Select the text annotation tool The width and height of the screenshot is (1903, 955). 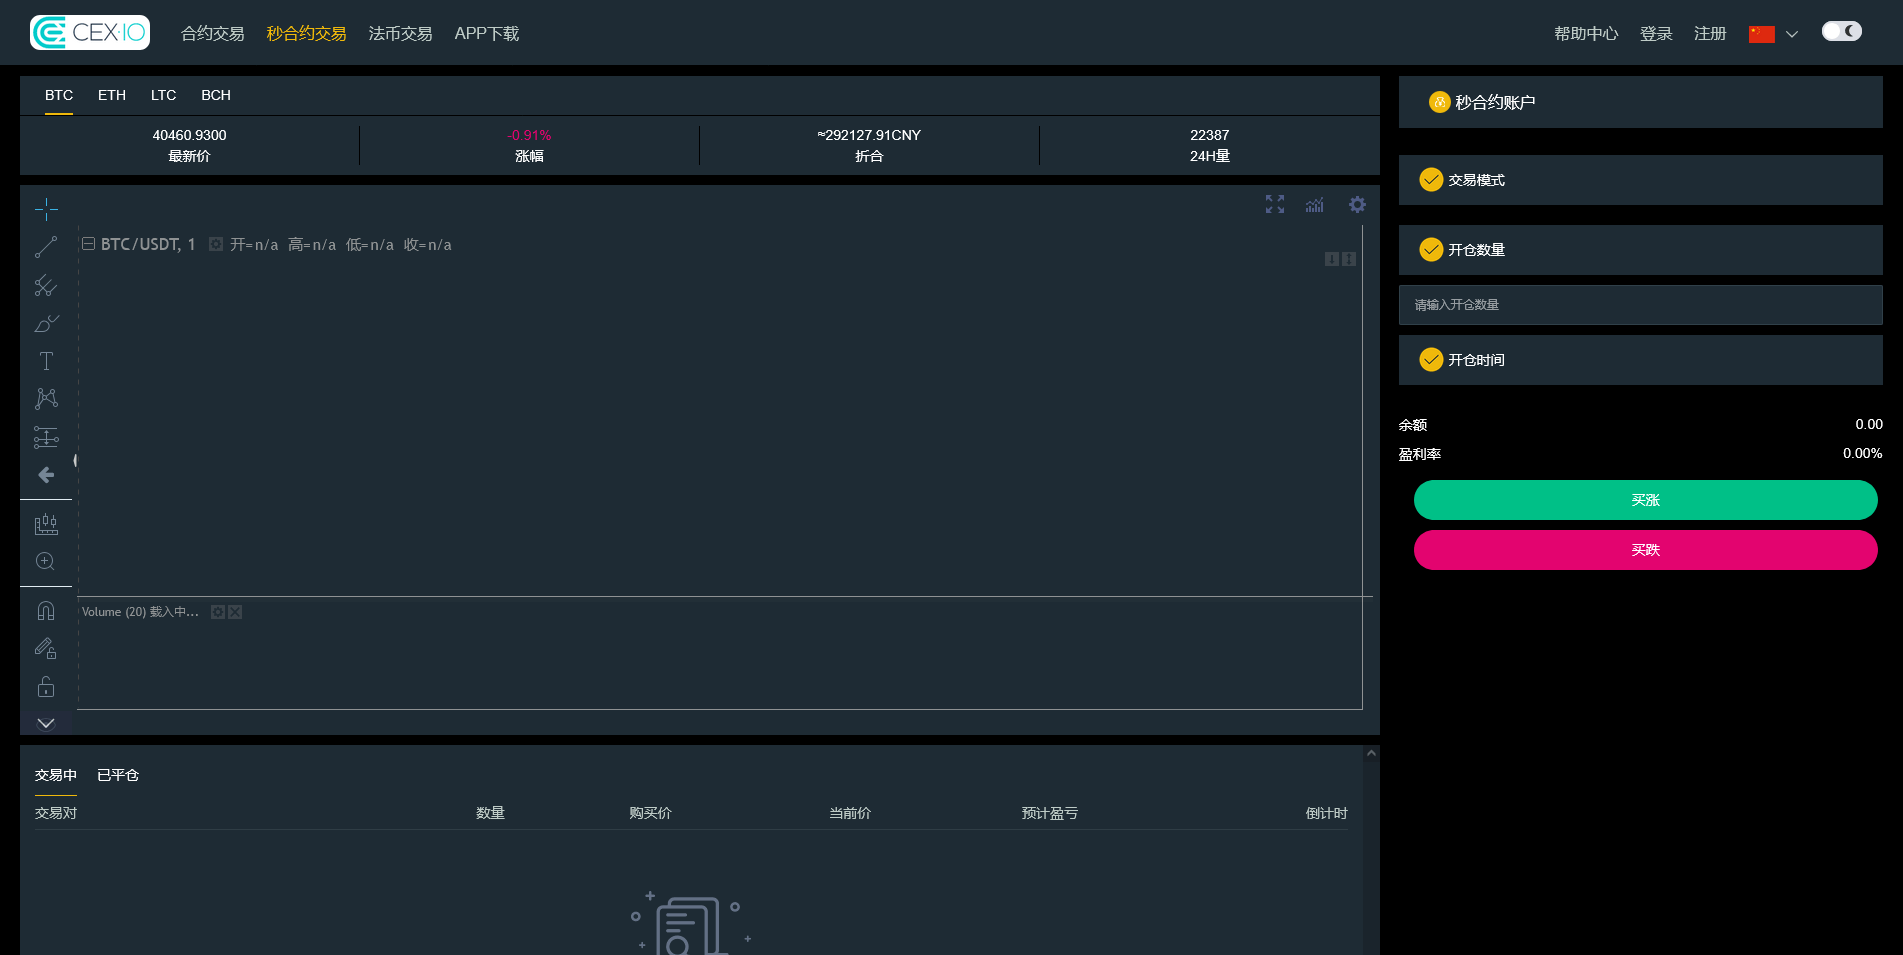(46, 361)
